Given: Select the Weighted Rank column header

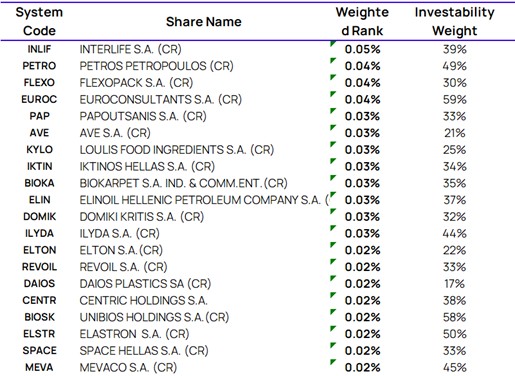Looking at the screenshot, I should pos(362,21).
